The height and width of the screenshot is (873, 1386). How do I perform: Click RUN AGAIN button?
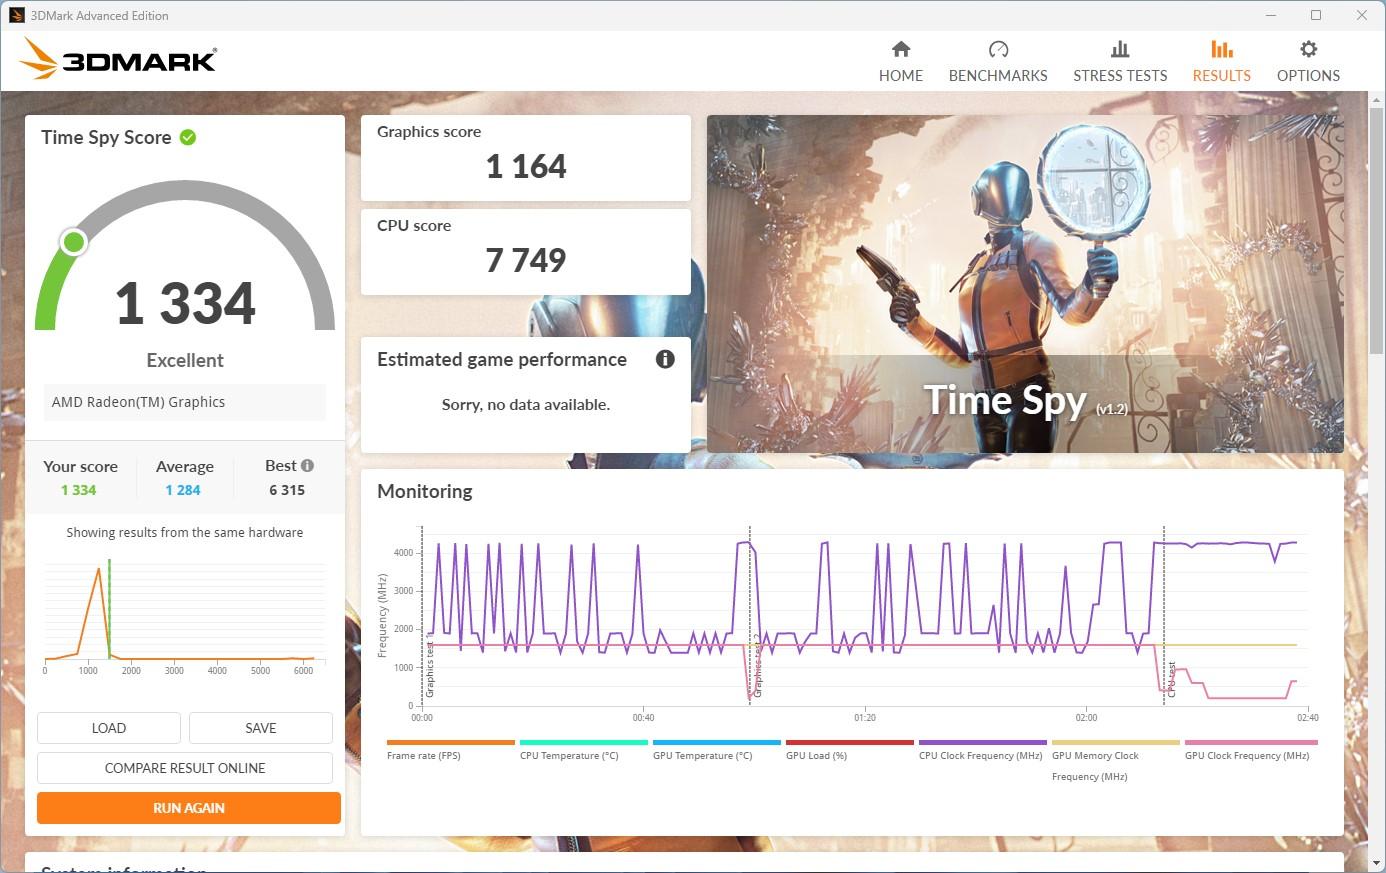point(189,808)
